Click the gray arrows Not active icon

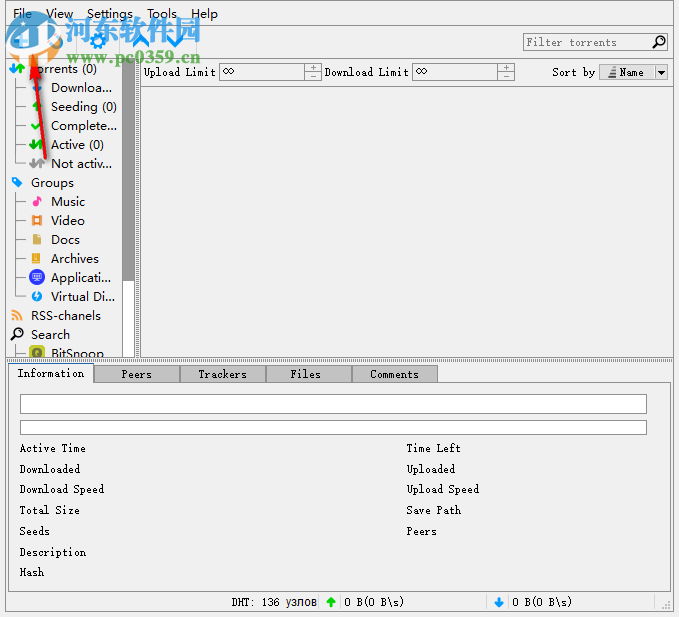coord(37,164)
